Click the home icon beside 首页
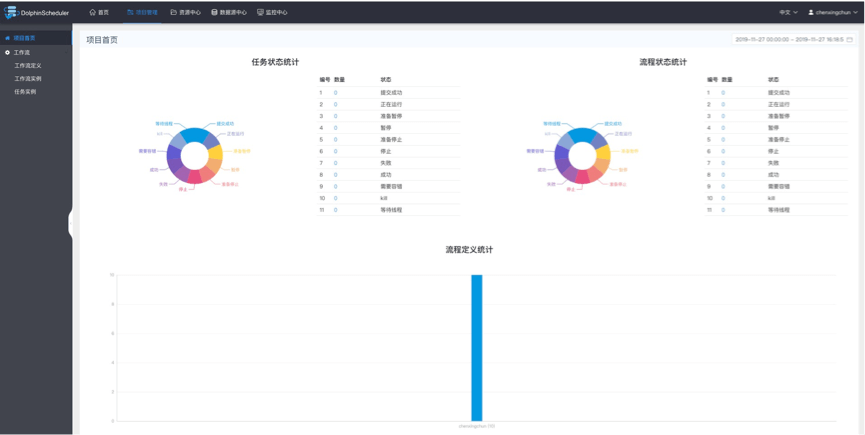 point(92,13)
